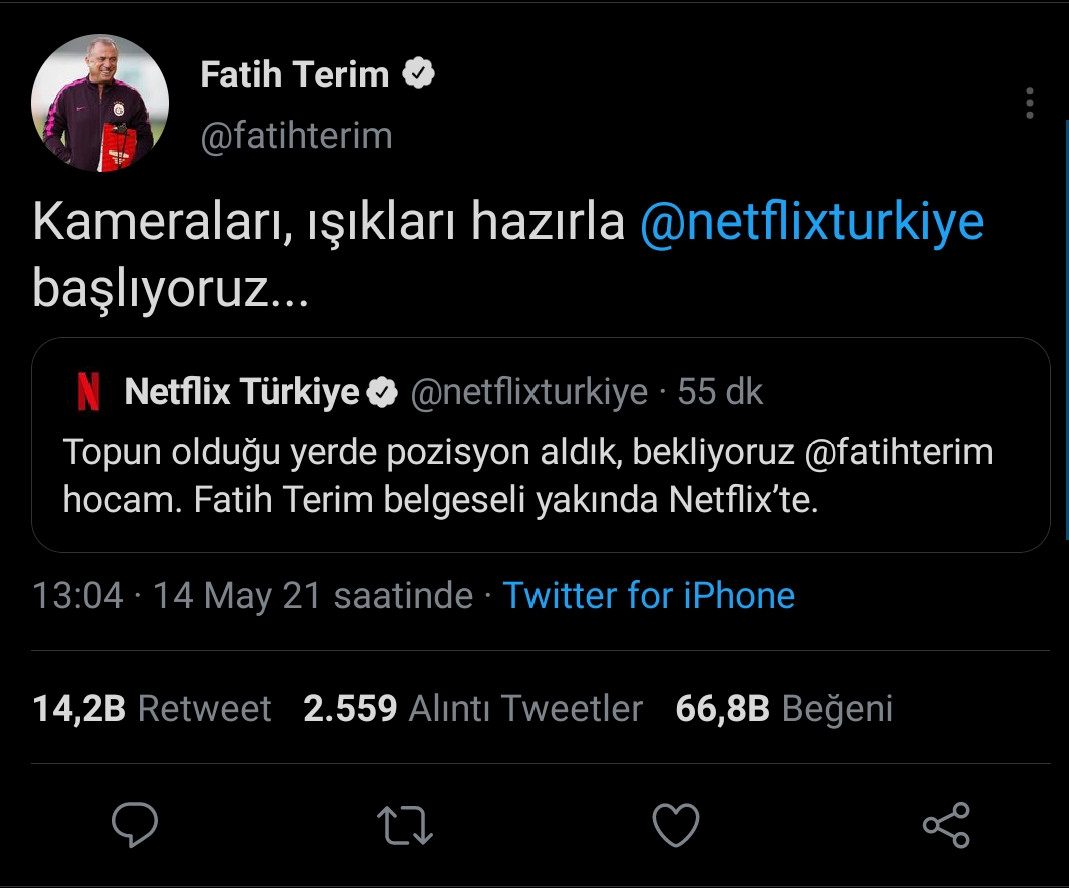
Task: Tap the Netflix N logo in the quoted tweet
Action: 89,392
